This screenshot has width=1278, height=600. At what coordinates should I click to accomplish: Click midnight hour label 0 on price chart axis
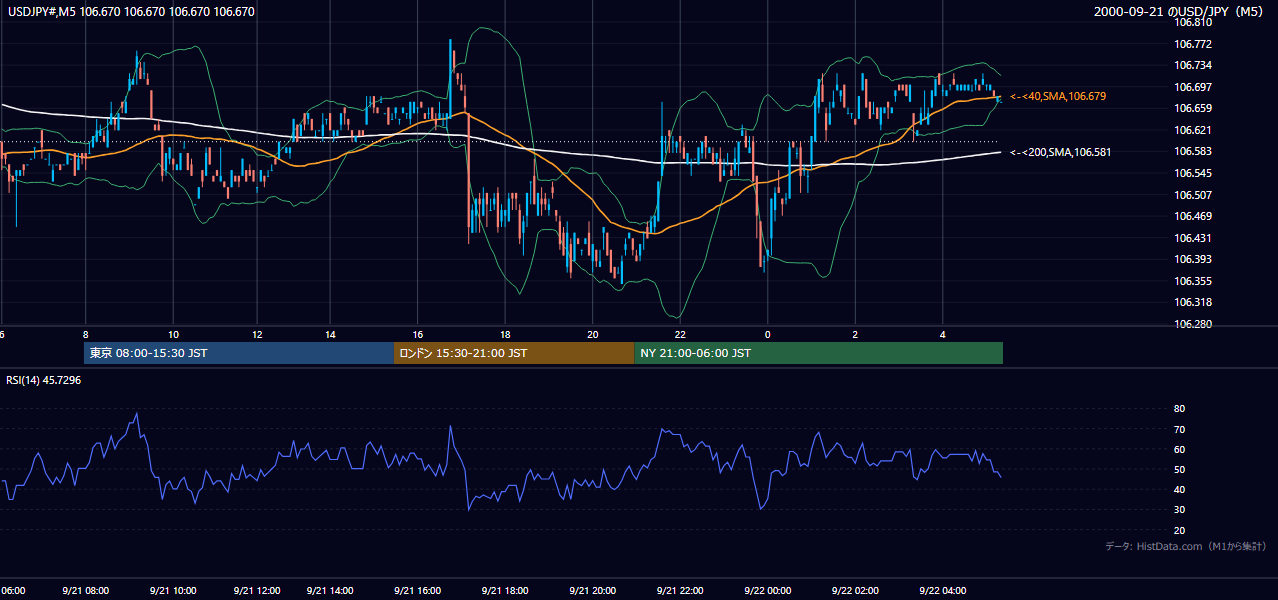767,335
